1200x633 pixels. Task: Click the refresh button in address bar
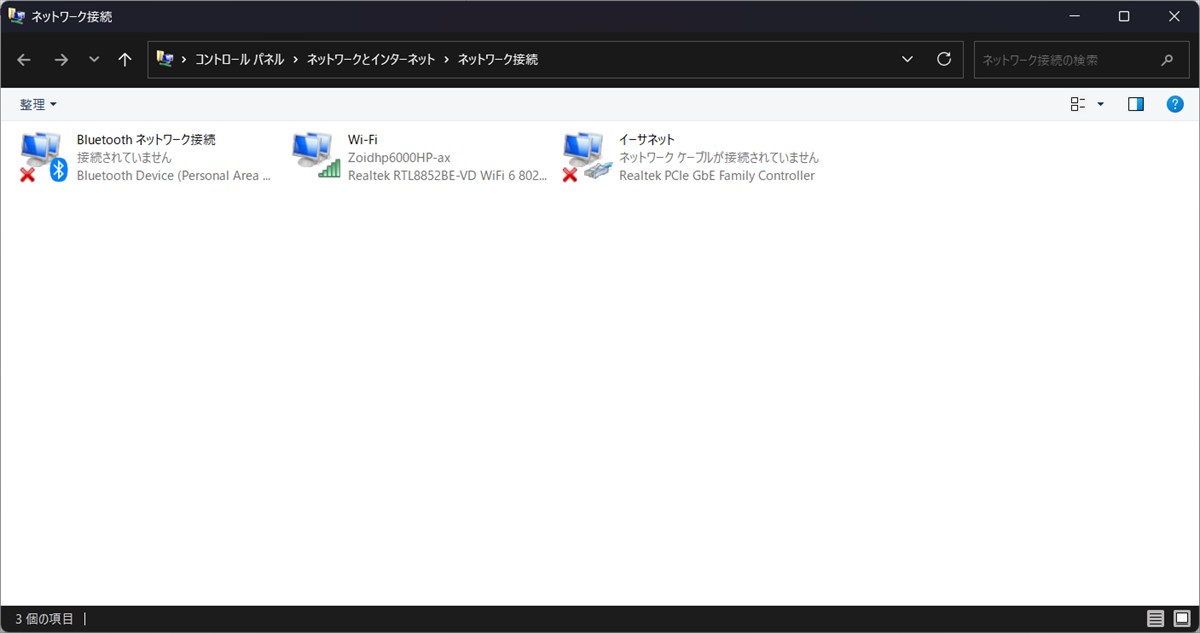coord(943,59)
